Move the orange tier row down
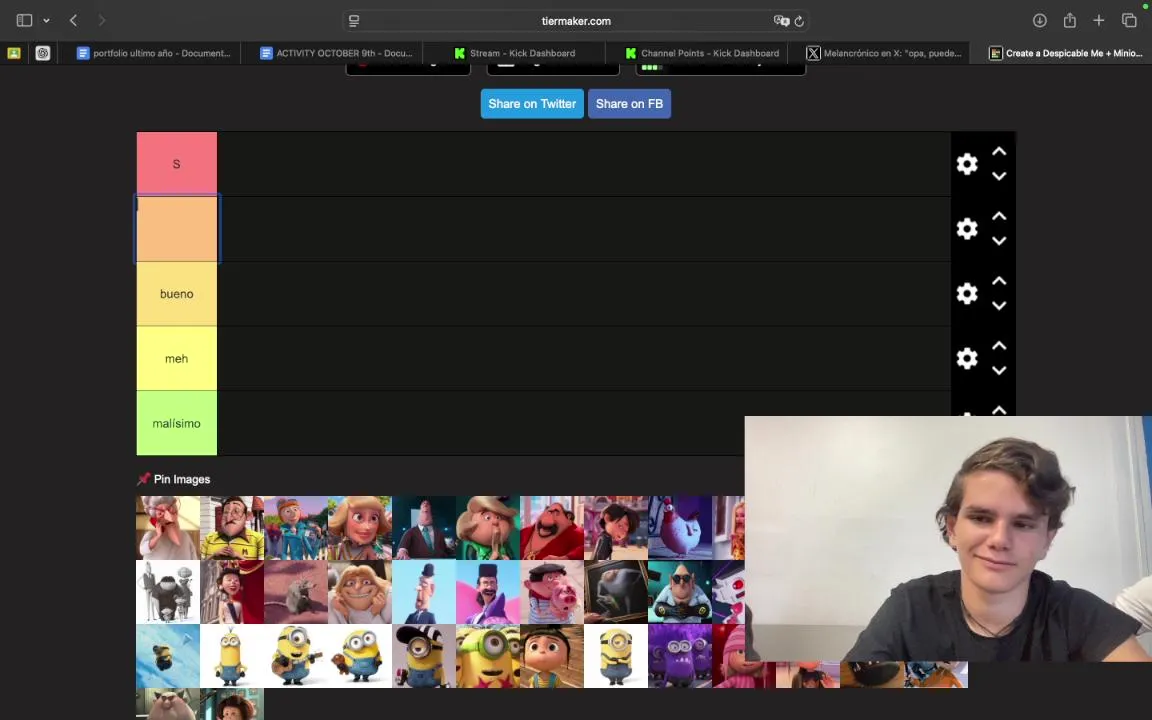1152x720 pixels. 998,241
